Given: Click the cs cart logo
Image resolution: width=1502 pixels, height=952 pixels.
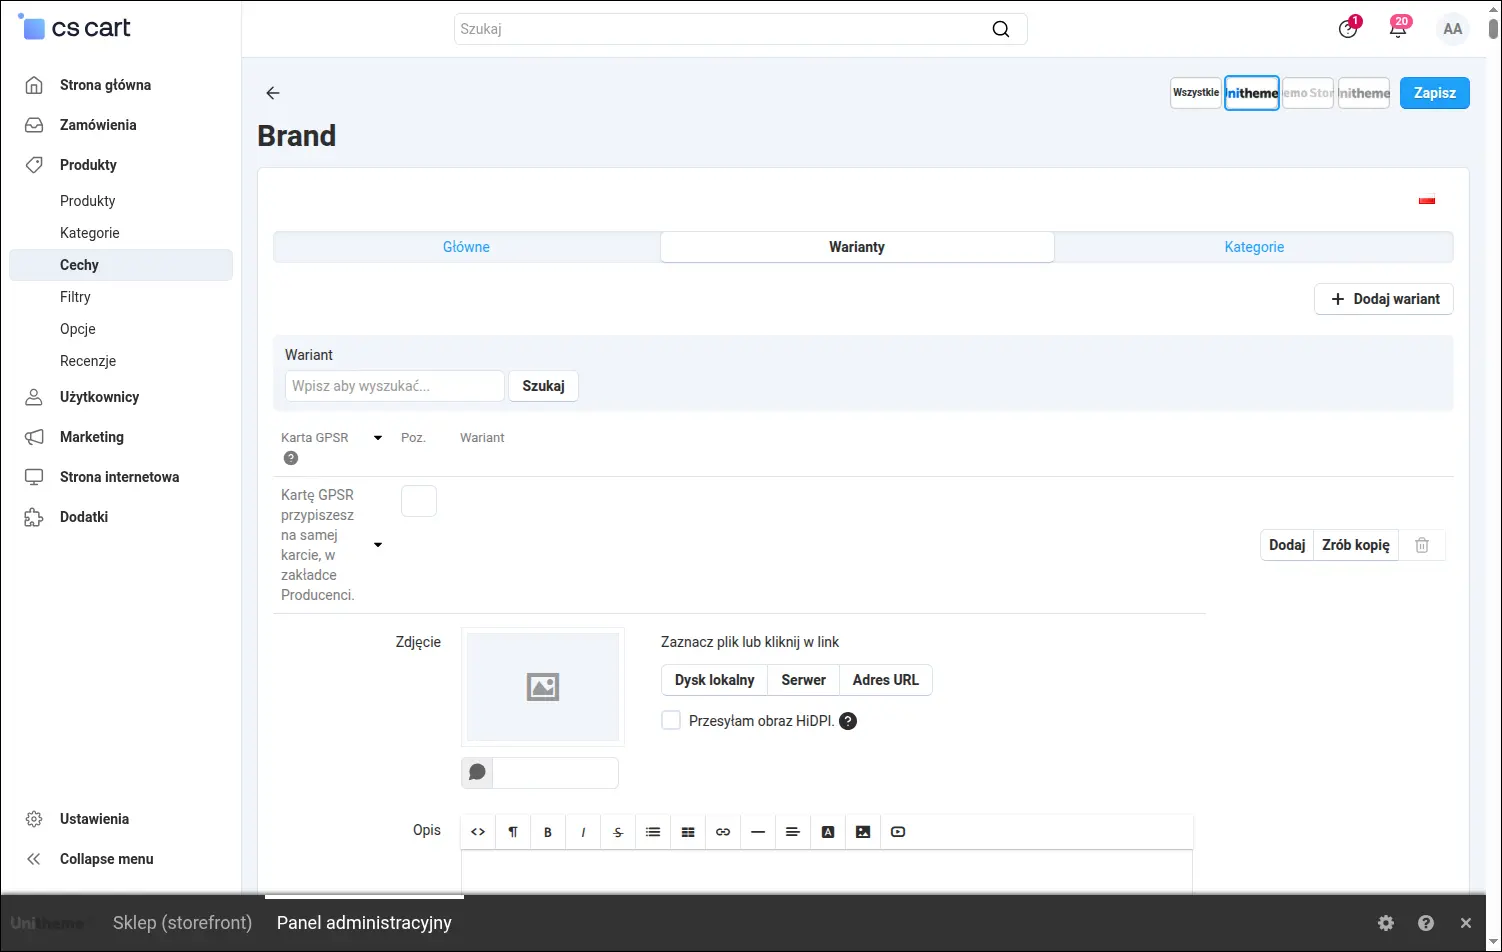Looking at the screenshot, I should tap(75, 28).
